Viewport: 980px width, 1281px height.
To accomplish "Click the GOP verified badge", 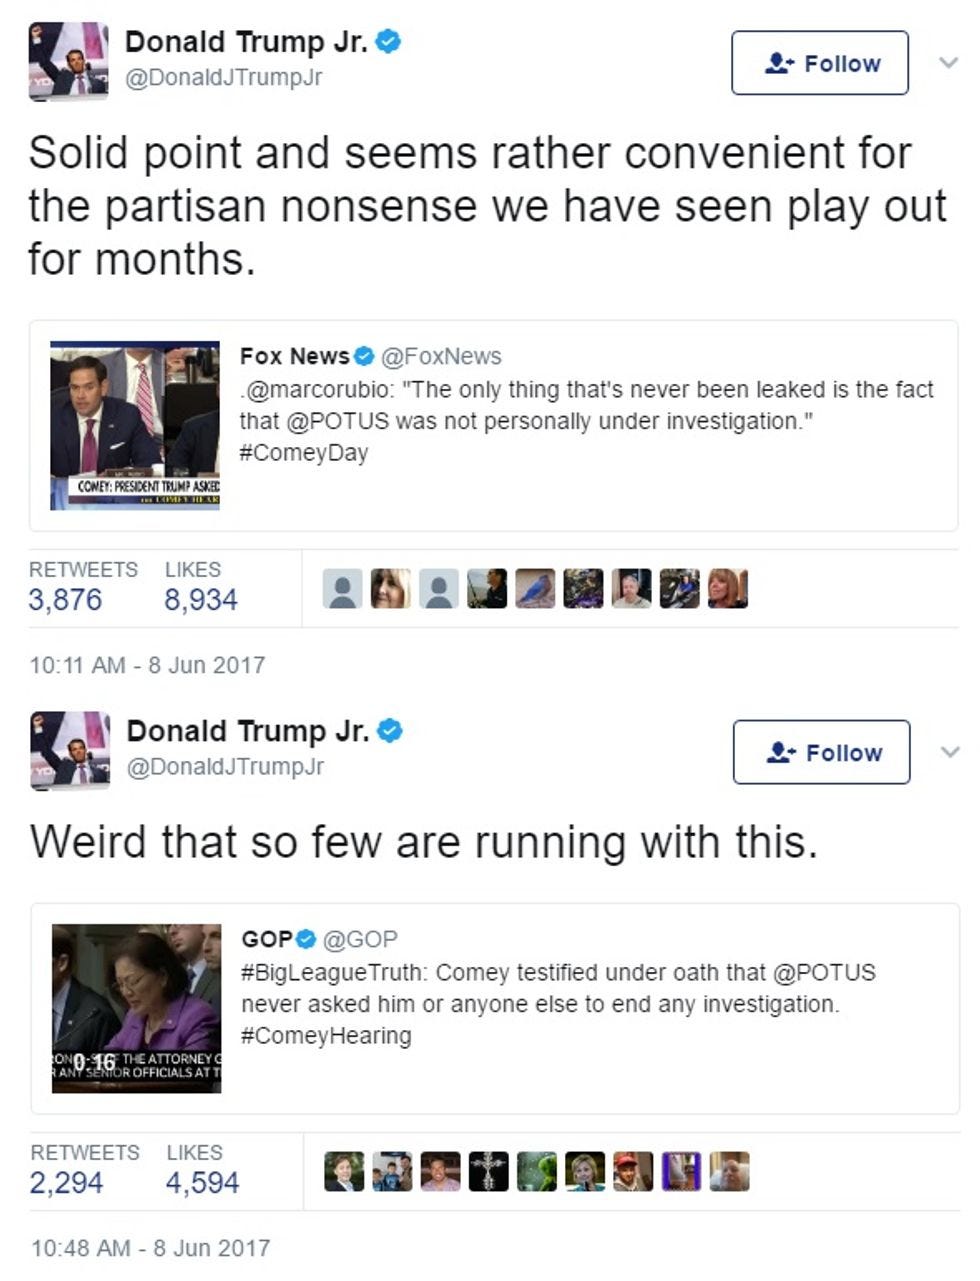I will tap(307, 939).
